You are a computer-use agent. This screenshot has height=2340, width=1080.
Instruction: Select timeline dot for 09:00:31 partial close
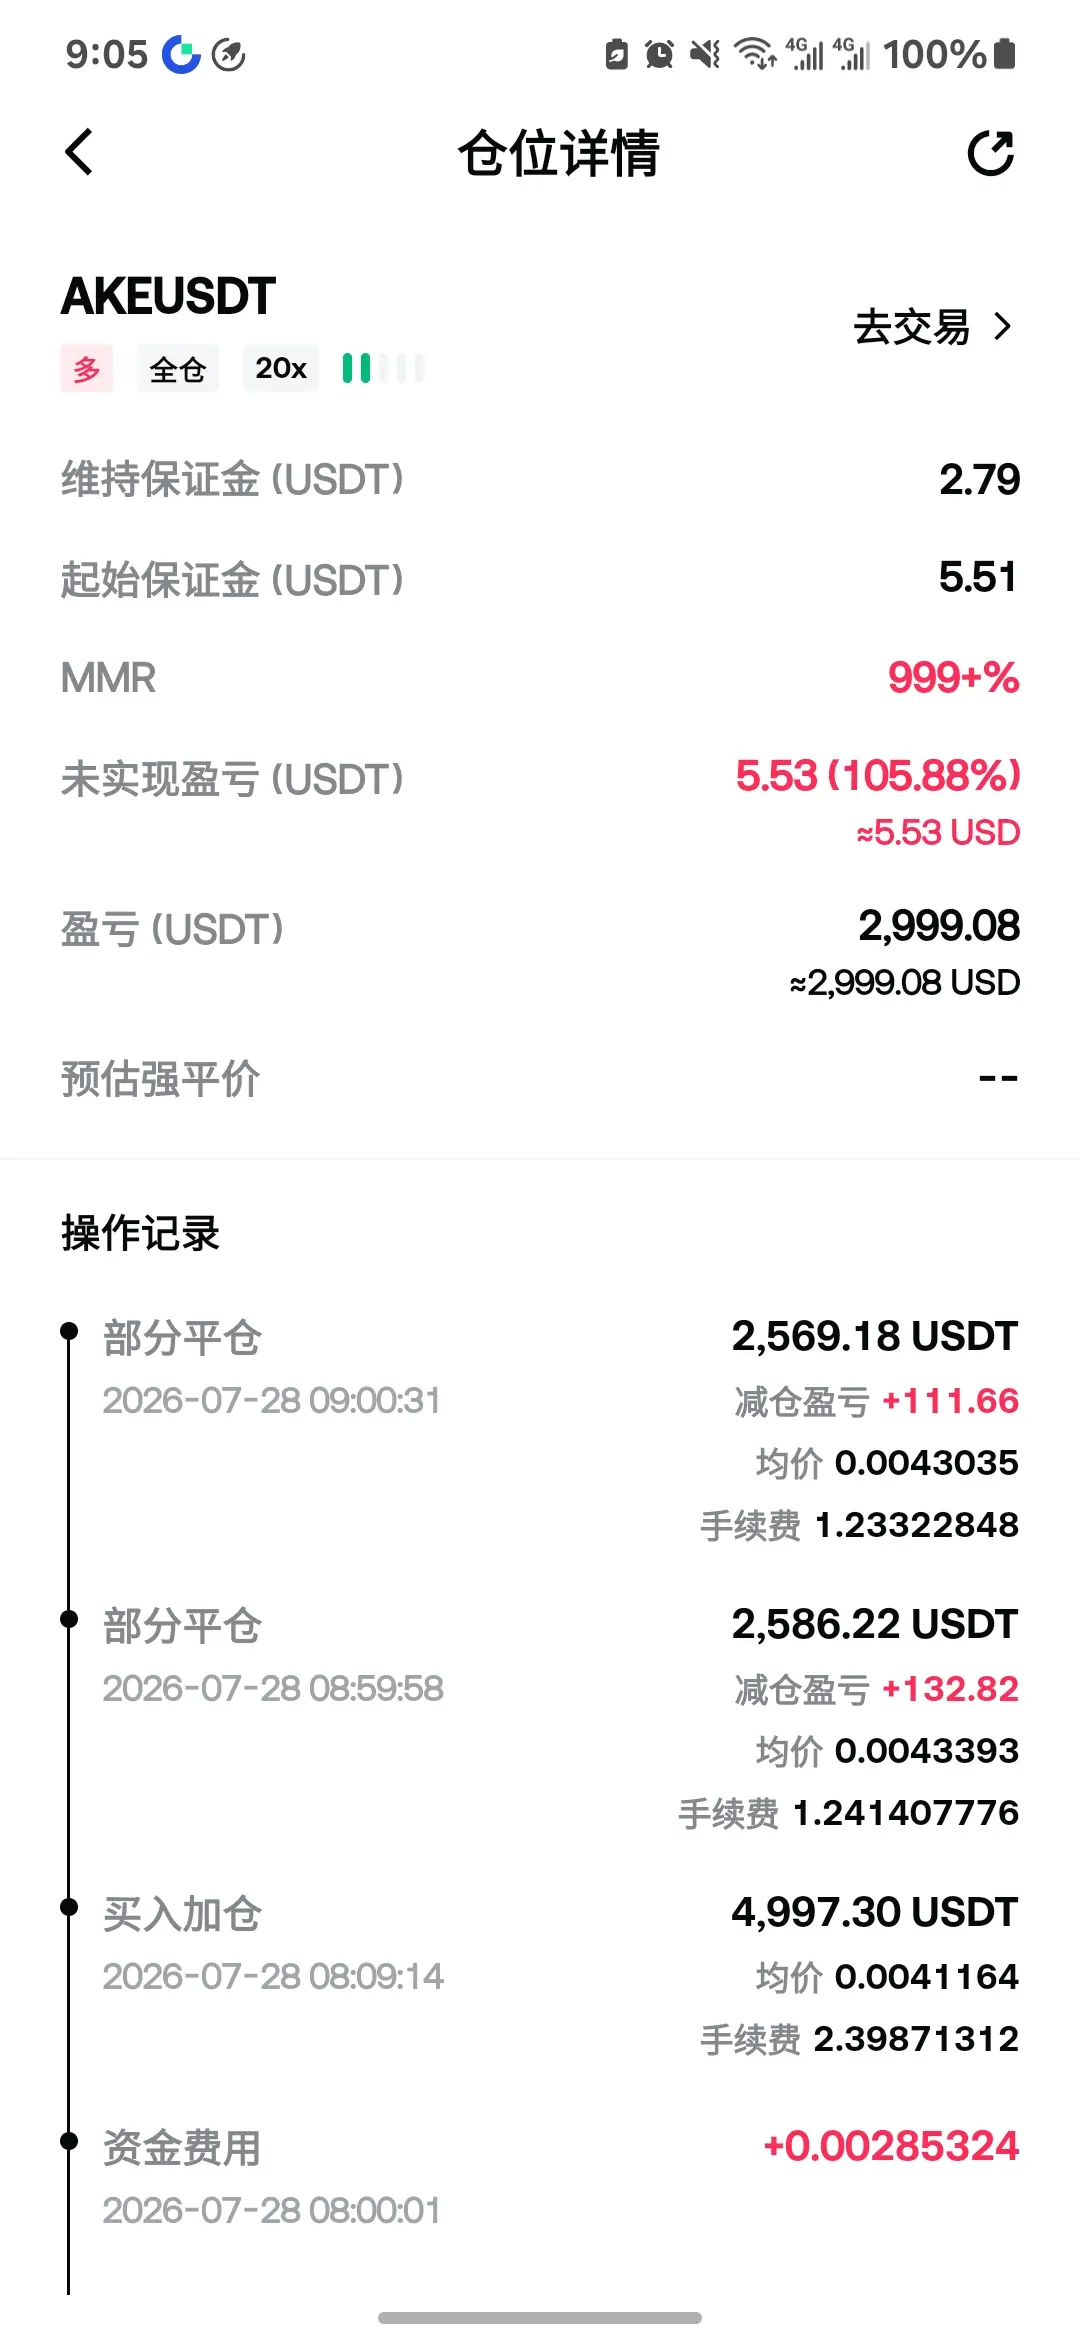click(x=69, y=1331)
